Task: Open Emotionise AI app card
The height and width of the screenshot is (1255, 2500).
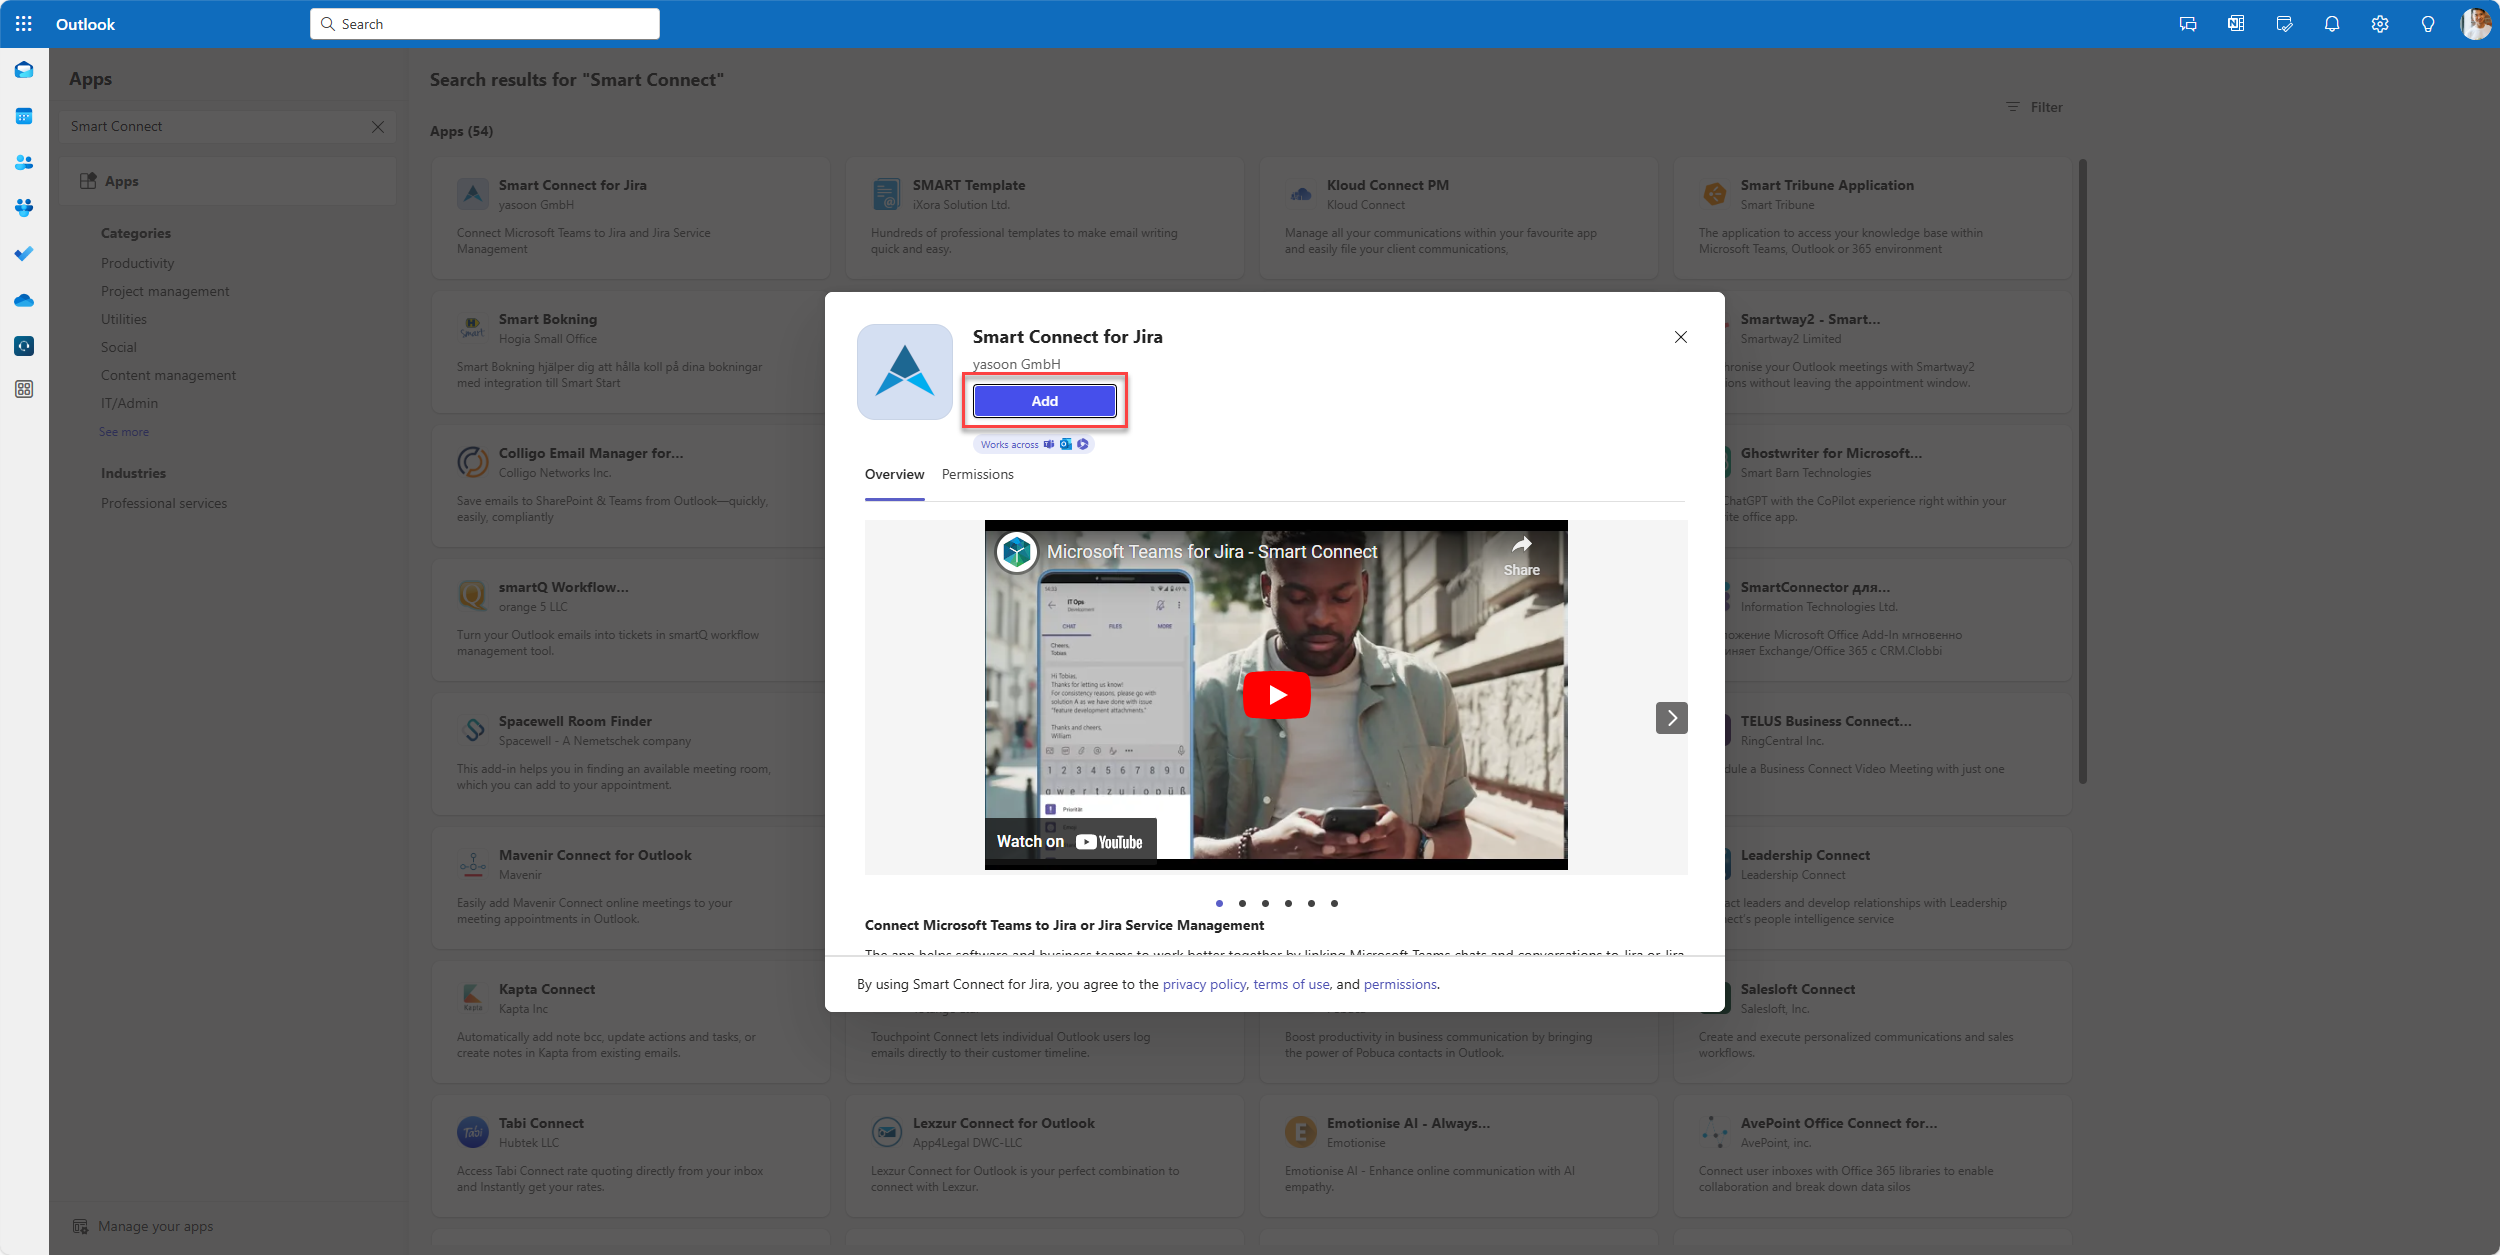Action: [x=1459, y=1156]
